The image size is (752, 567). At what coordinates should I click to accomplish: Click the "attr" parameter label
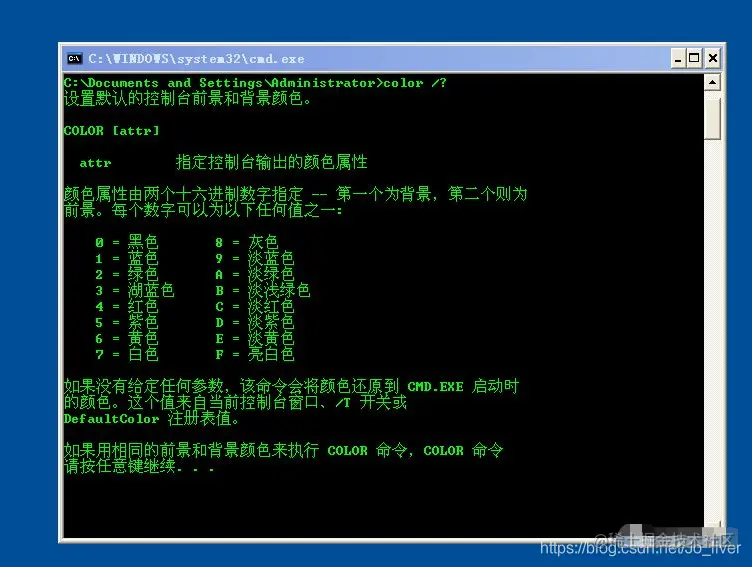click(x=95, y=163)
